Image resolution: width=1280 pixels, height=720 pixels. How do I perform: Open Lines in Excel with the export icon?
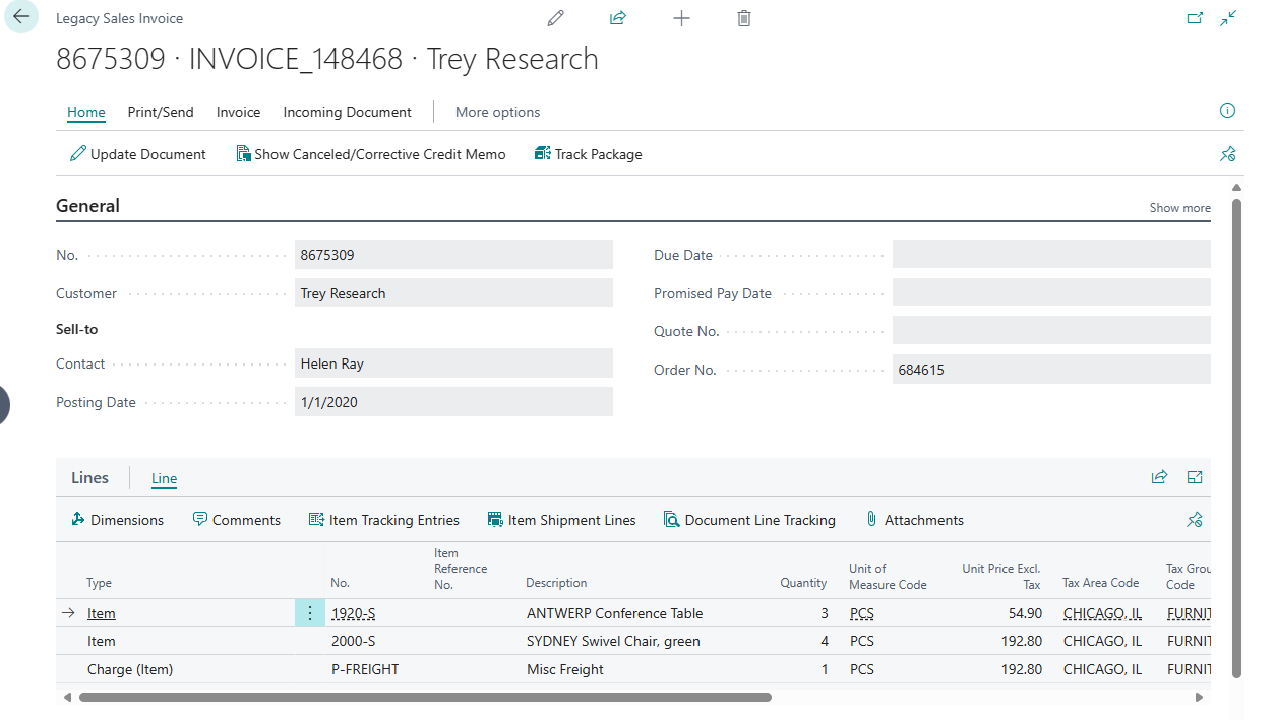(x=1194, y=477)
